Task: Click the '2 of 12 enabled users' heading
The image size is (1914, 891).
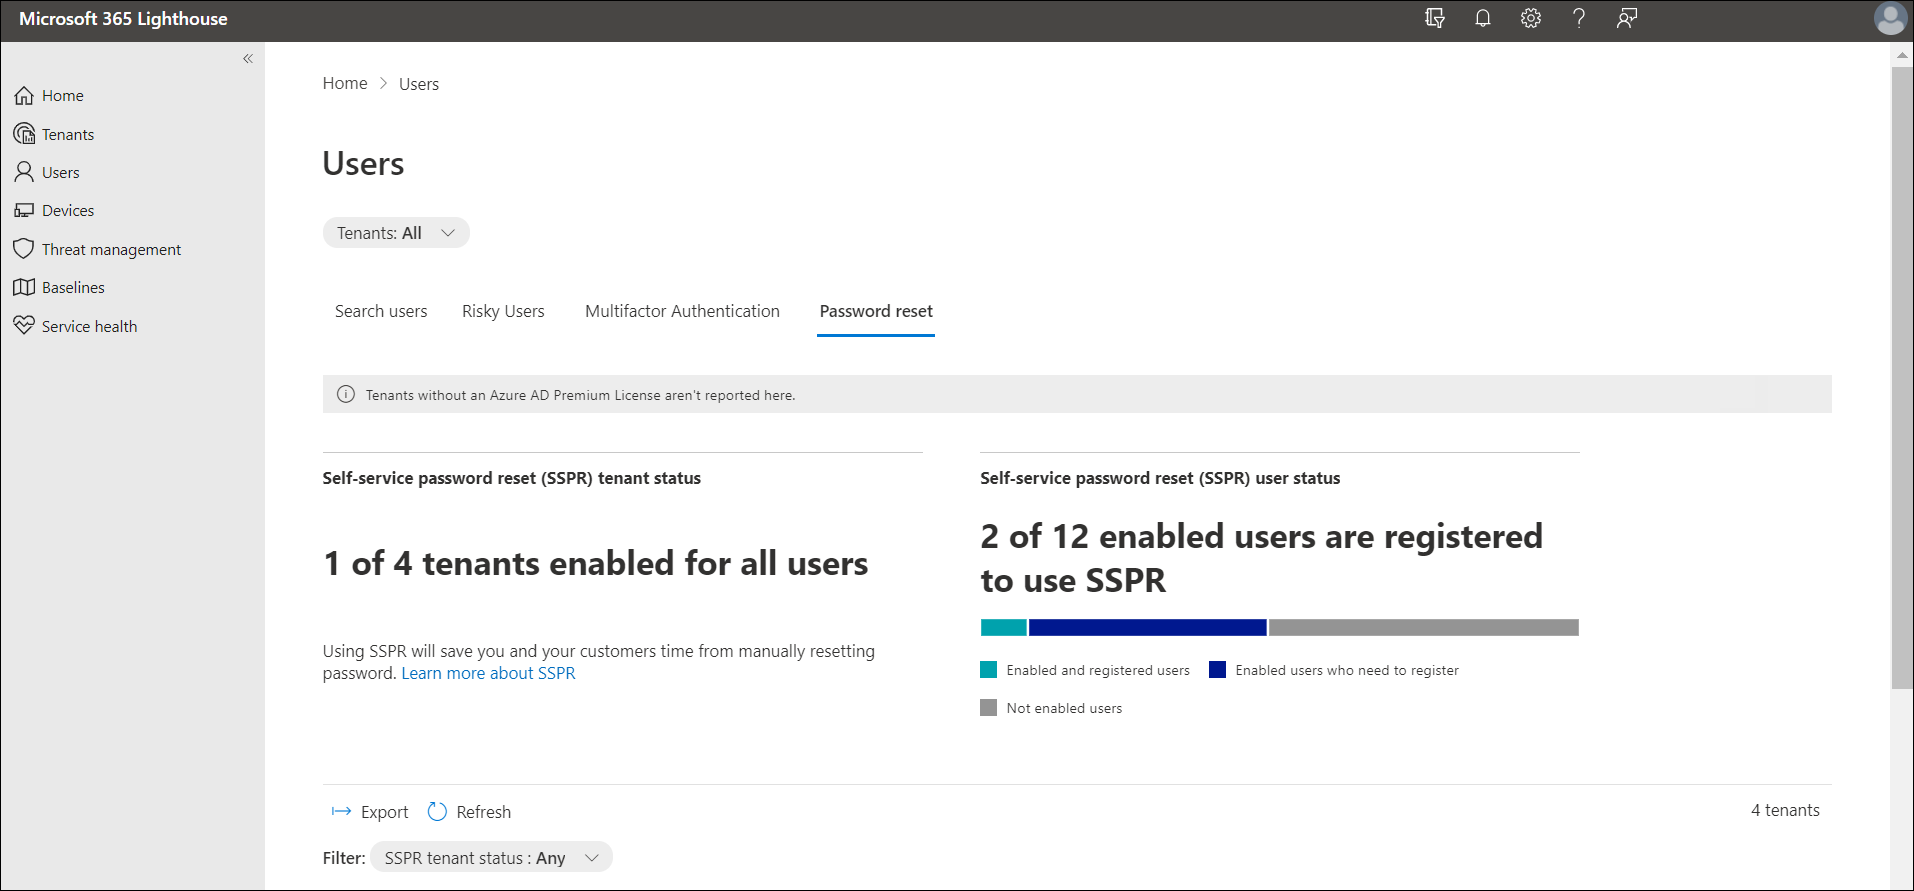Action: (x=1262, y=558)
